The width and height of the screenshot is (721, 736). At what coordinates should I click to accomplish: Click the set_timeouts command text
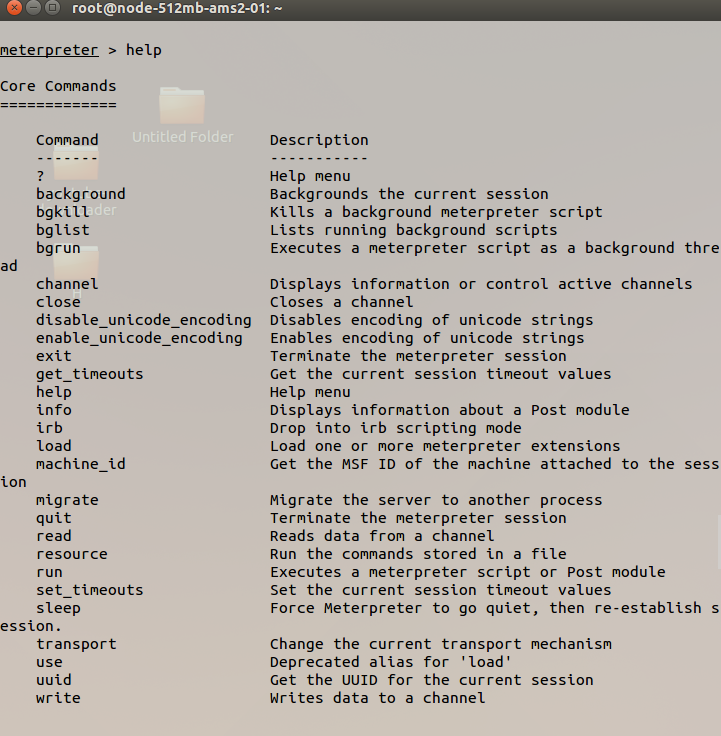[x=89, y=590]
